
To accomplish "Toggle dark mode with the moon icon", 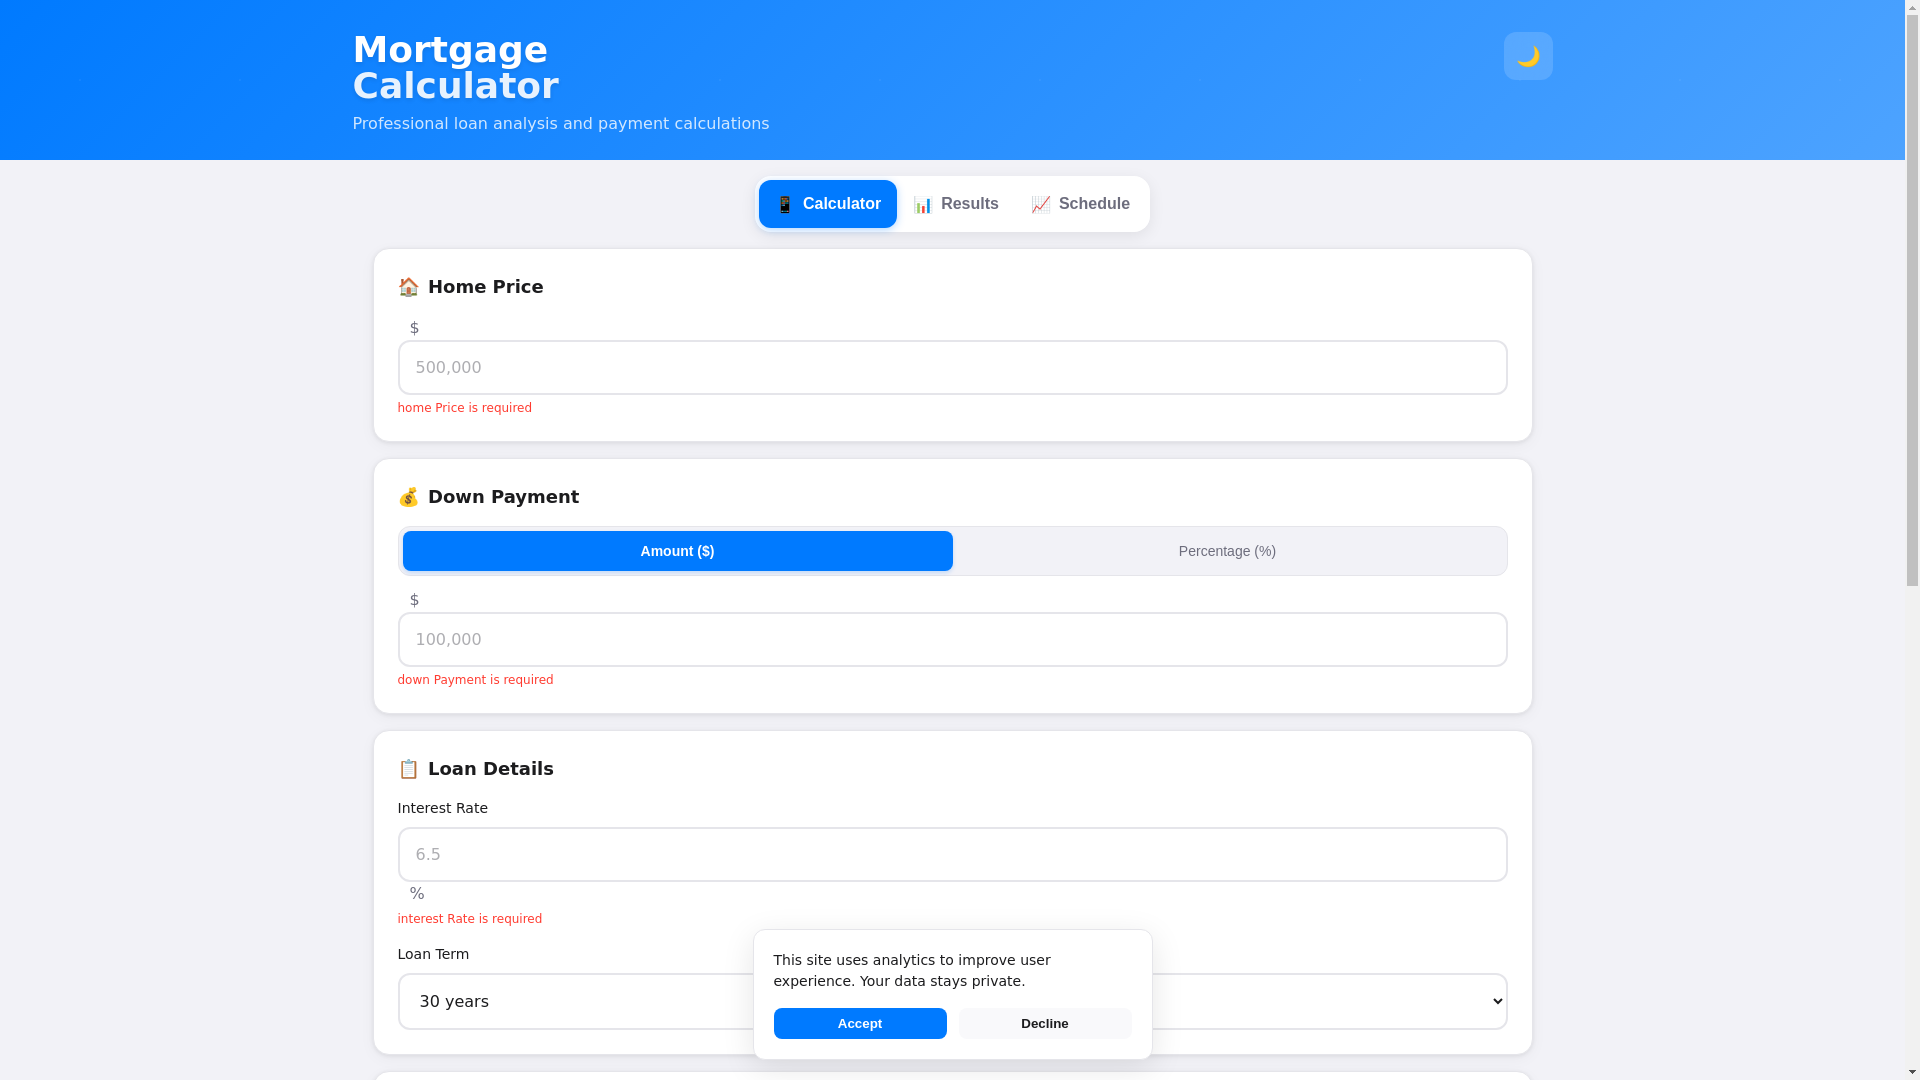I will tap(1527, 56).
